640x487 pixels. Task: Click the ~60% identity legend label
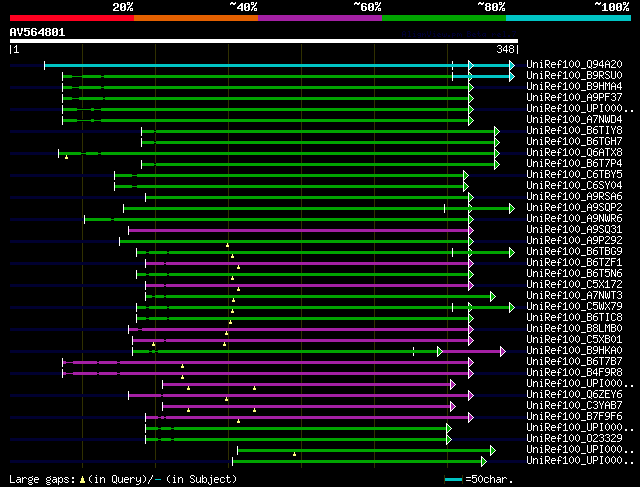(367, 7)
